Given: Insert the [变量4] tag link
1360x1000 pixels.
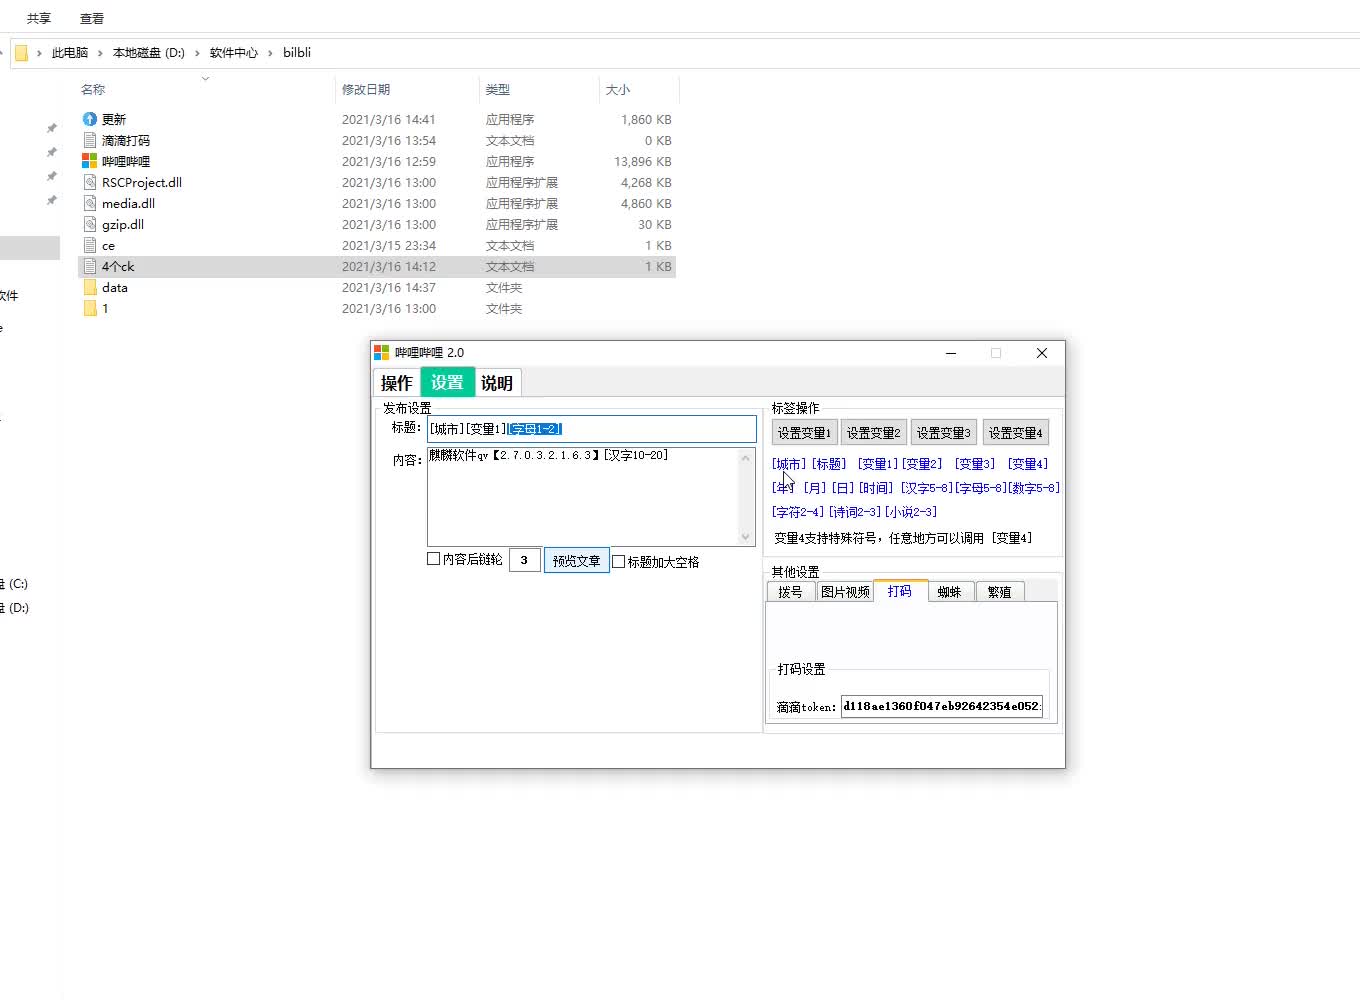Looking at the screenshot, I should (x=1028, y=464).
